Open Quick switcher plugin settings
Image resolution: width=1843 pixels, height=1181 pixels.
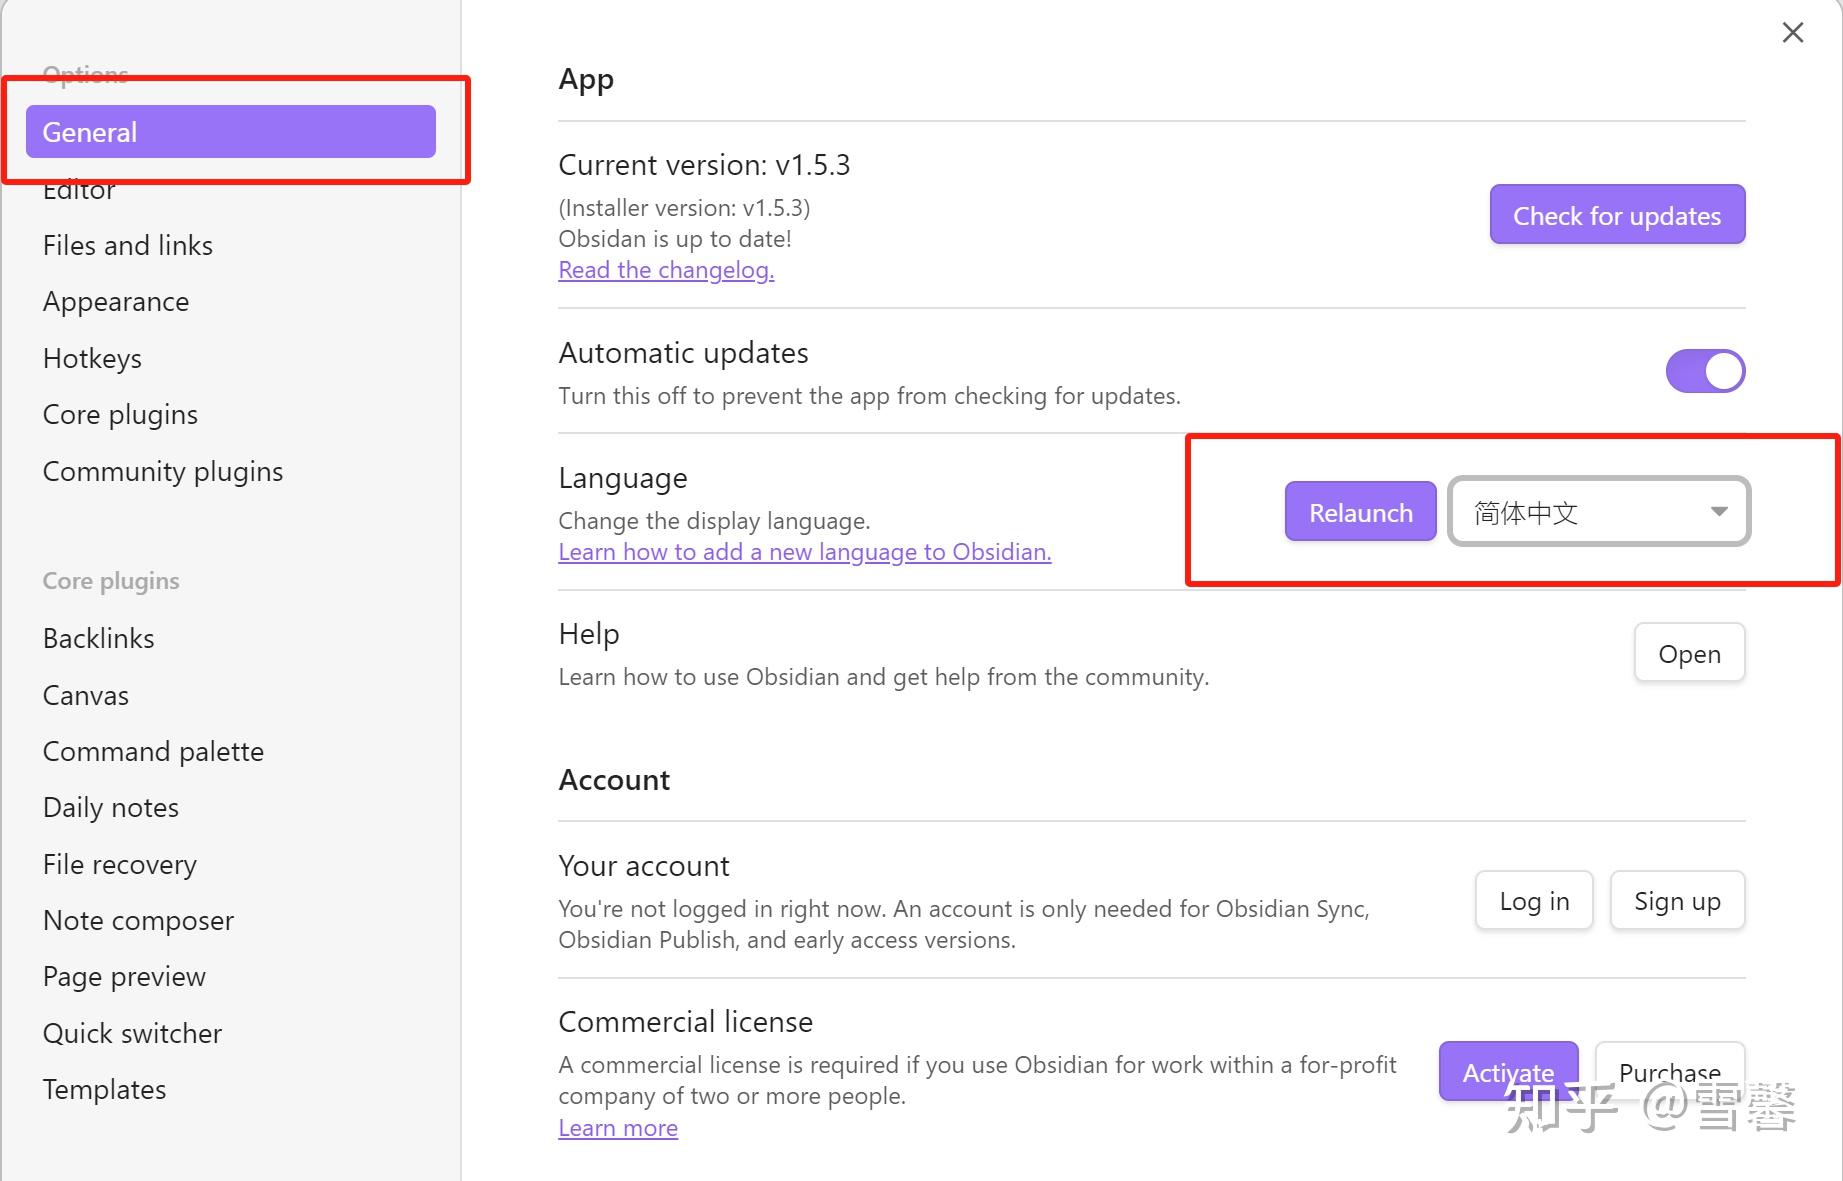132,1034
